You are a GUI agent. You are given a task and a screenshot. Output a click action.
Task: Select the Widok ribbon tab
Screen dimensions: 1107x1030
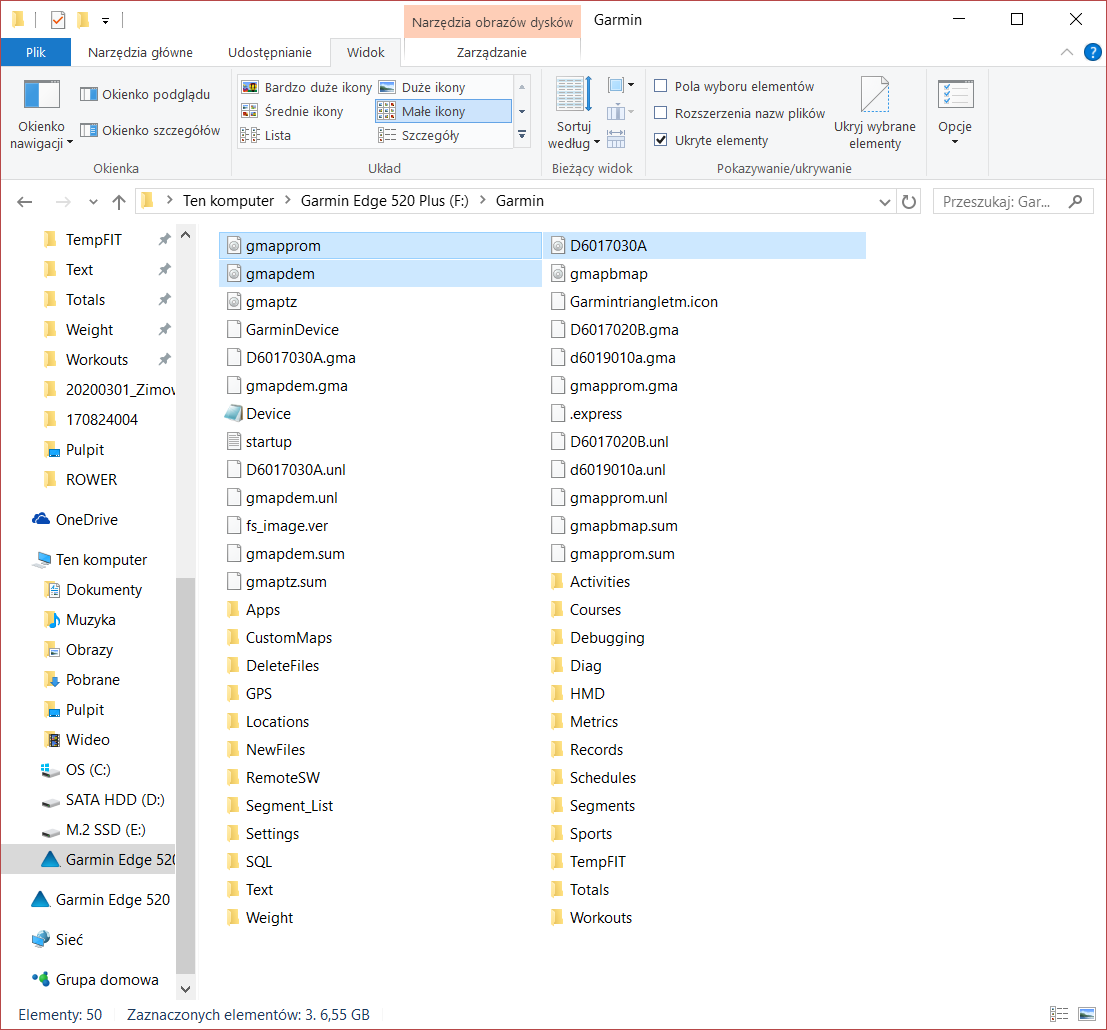point(366,52)
